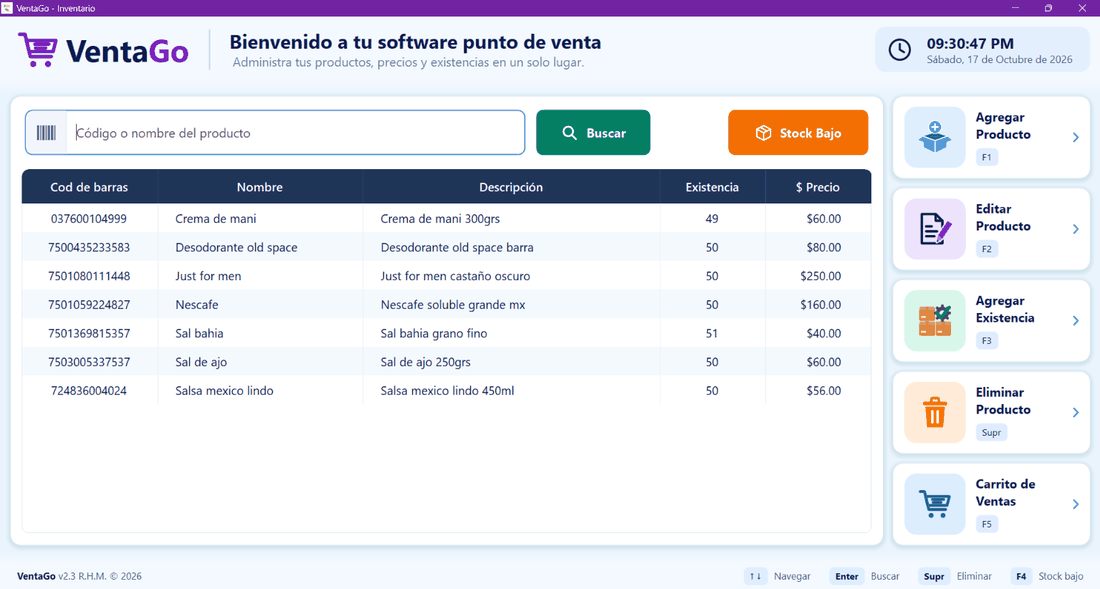This screenshot has width=1100, height=589.
Task: Open Agregar Producto via its chevron arrow
Action: click(1075, 137)
